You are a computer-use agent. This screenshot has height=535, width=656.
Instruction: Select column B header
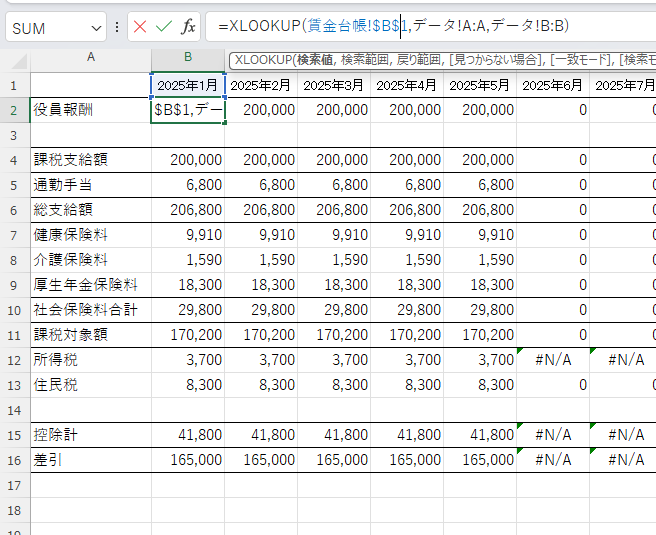pos(187,58)
